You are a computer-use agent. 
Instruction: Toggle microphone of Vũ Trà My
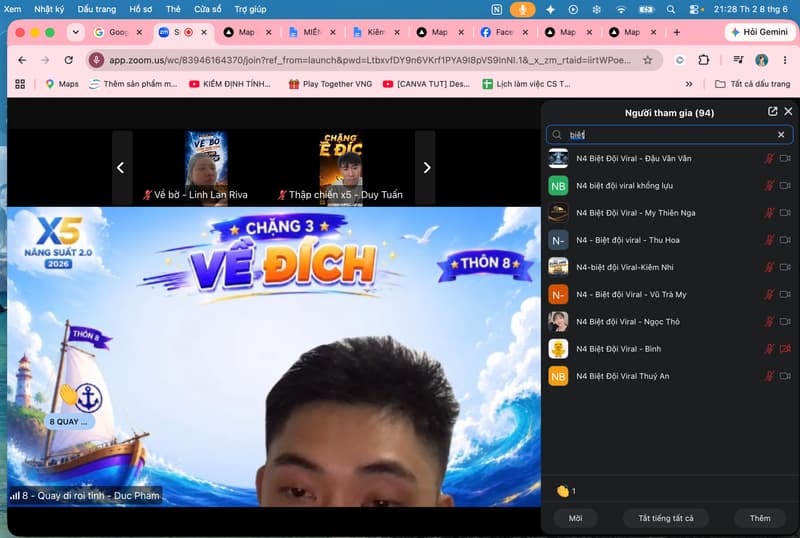click(769, 295)
